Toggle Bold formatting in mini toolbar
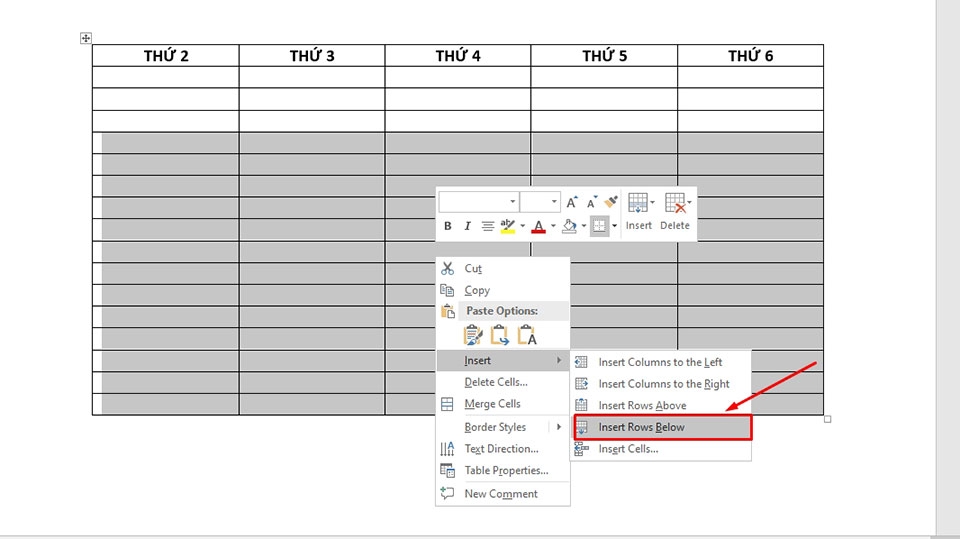 click(x=448, y=226)
